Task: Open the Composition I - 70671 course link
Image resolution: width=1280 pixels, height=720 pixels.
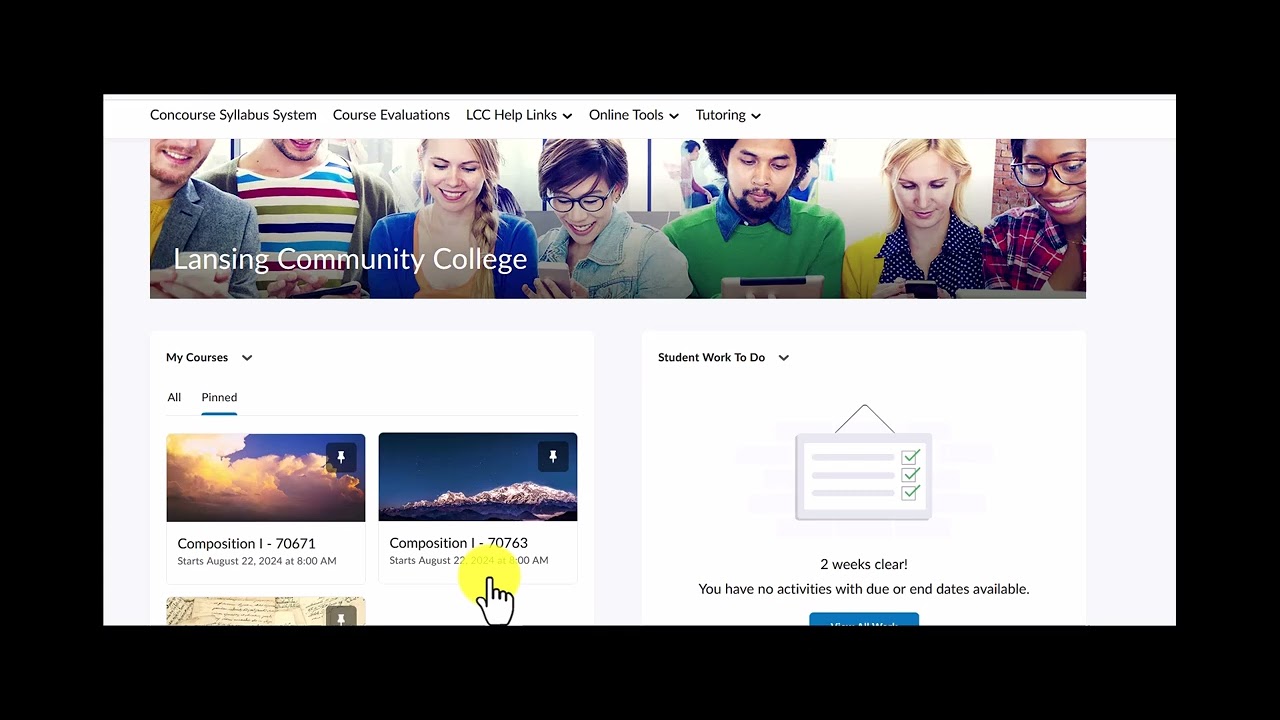Action: [x=246, y=543]
